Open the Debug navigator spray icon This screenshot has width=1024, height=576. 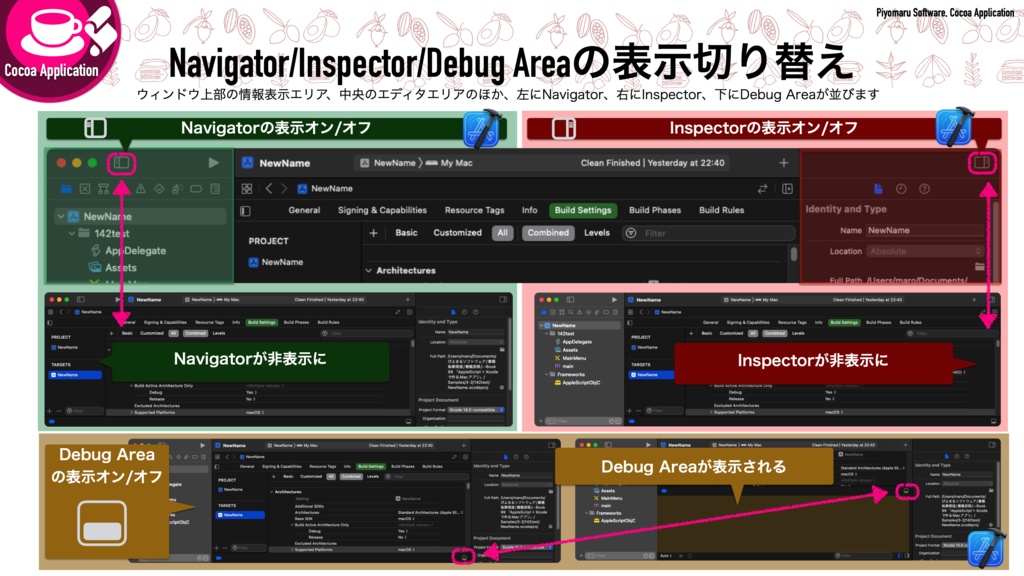point(177,189)
